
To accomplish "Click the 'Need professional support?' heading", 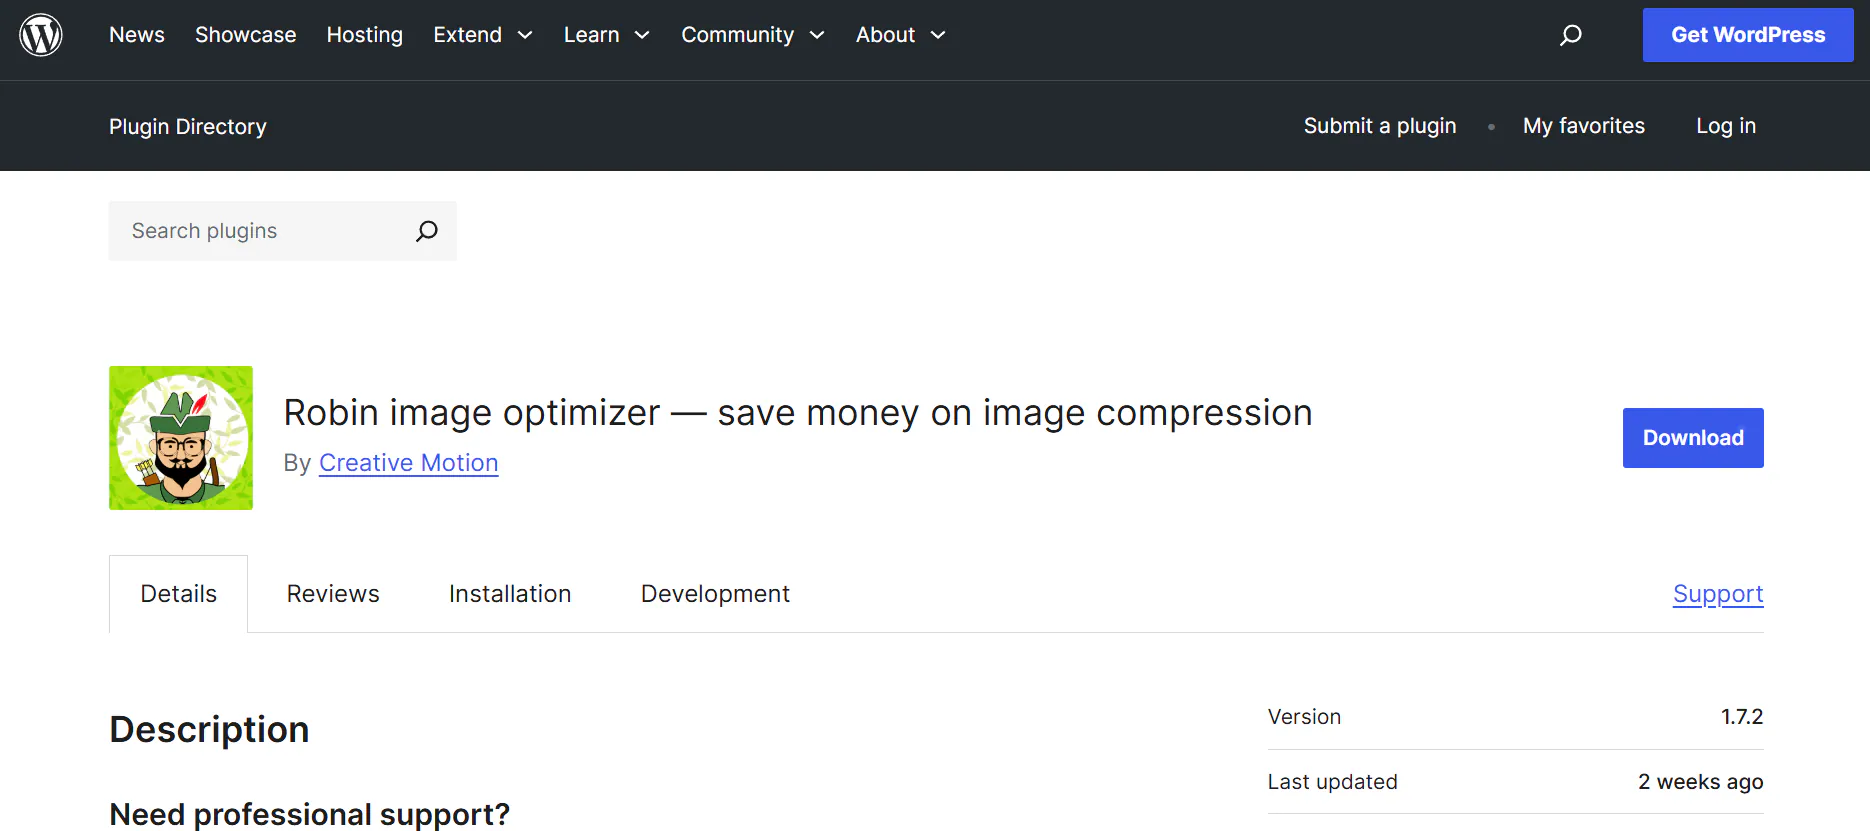I will click(x=309, y=814).
